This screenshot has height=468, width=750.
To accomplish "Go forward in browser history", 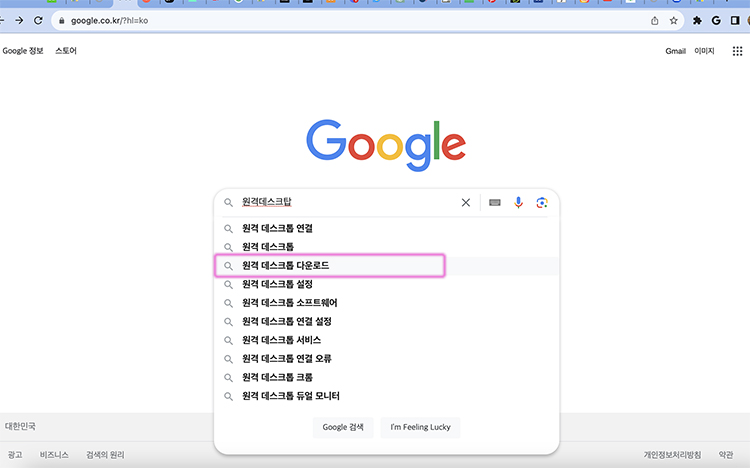I will (19, 21).
